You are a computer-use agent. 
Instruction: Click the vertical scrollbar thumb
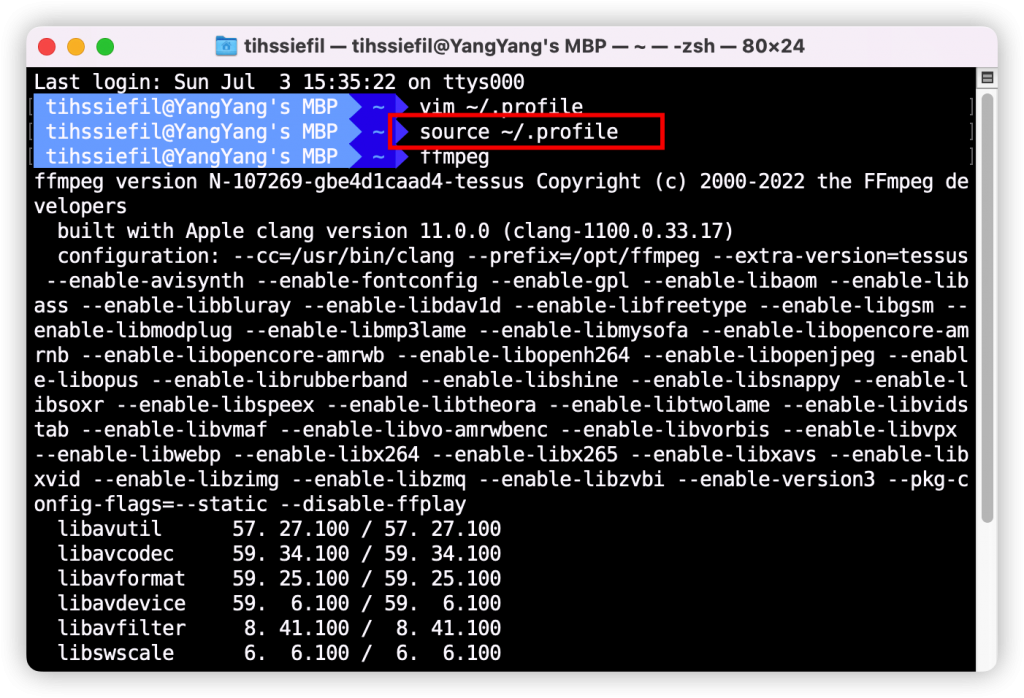987,310
